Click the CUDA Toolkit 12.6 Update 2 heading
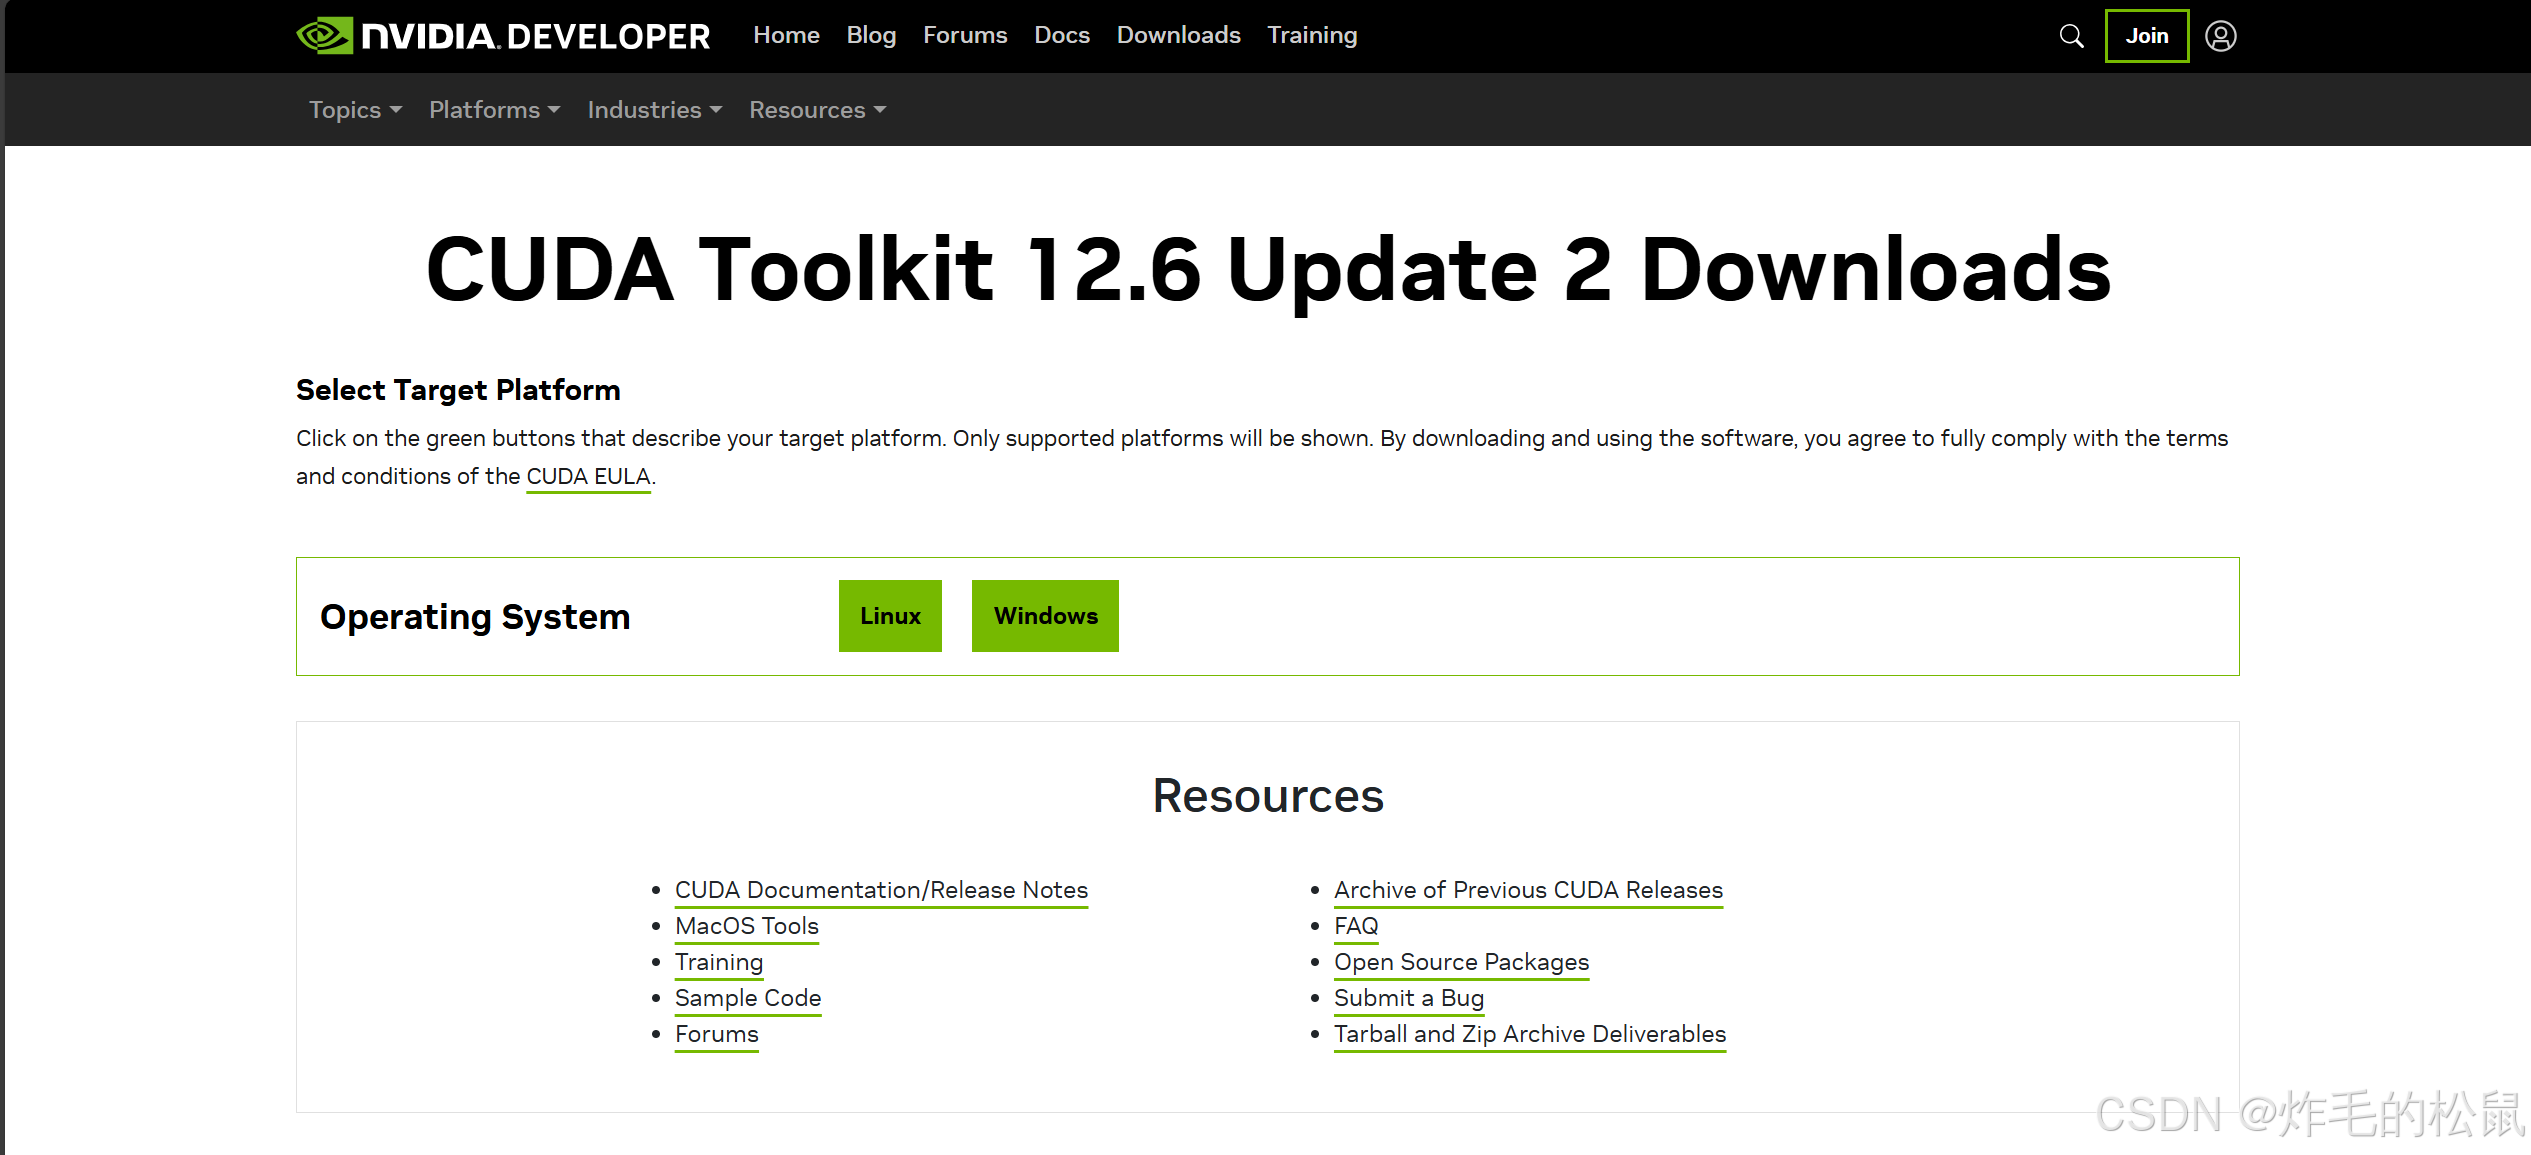Viewport: 2531px width, 1155px height. tap(1268, 270)
